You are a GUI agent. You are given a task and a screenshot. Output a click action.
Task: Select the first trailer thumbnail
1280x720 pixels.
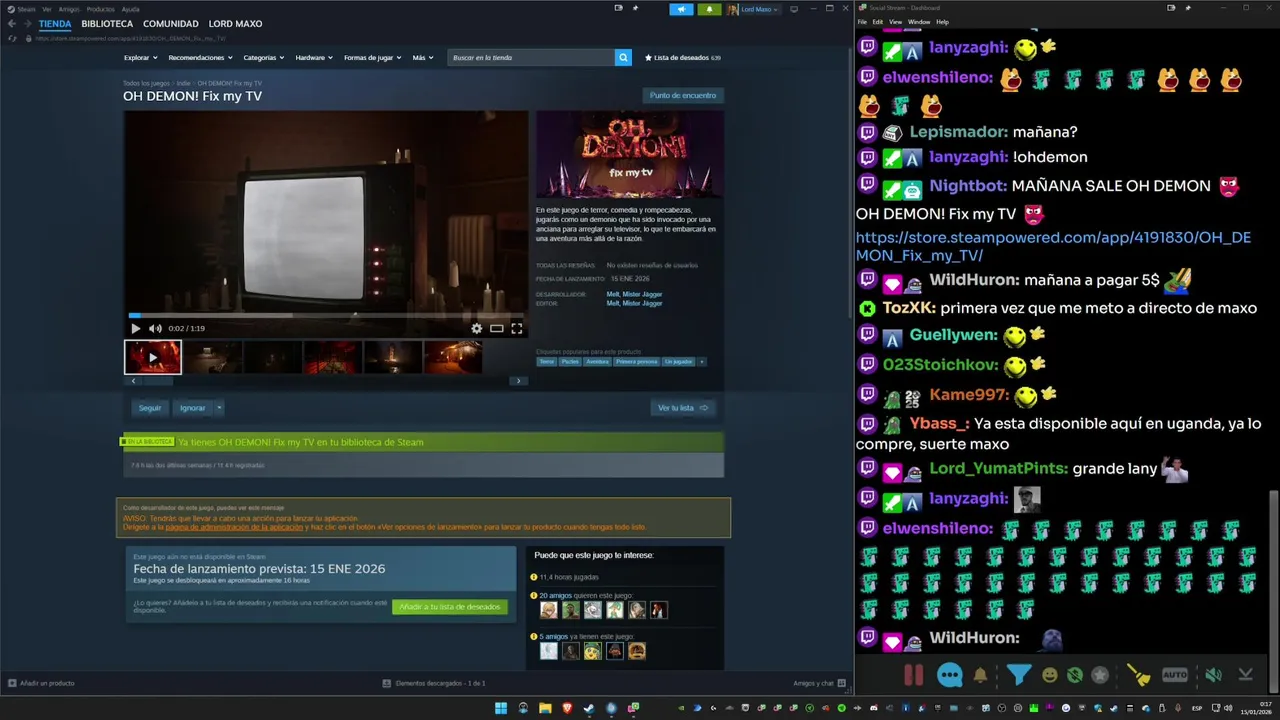point(153,357)
